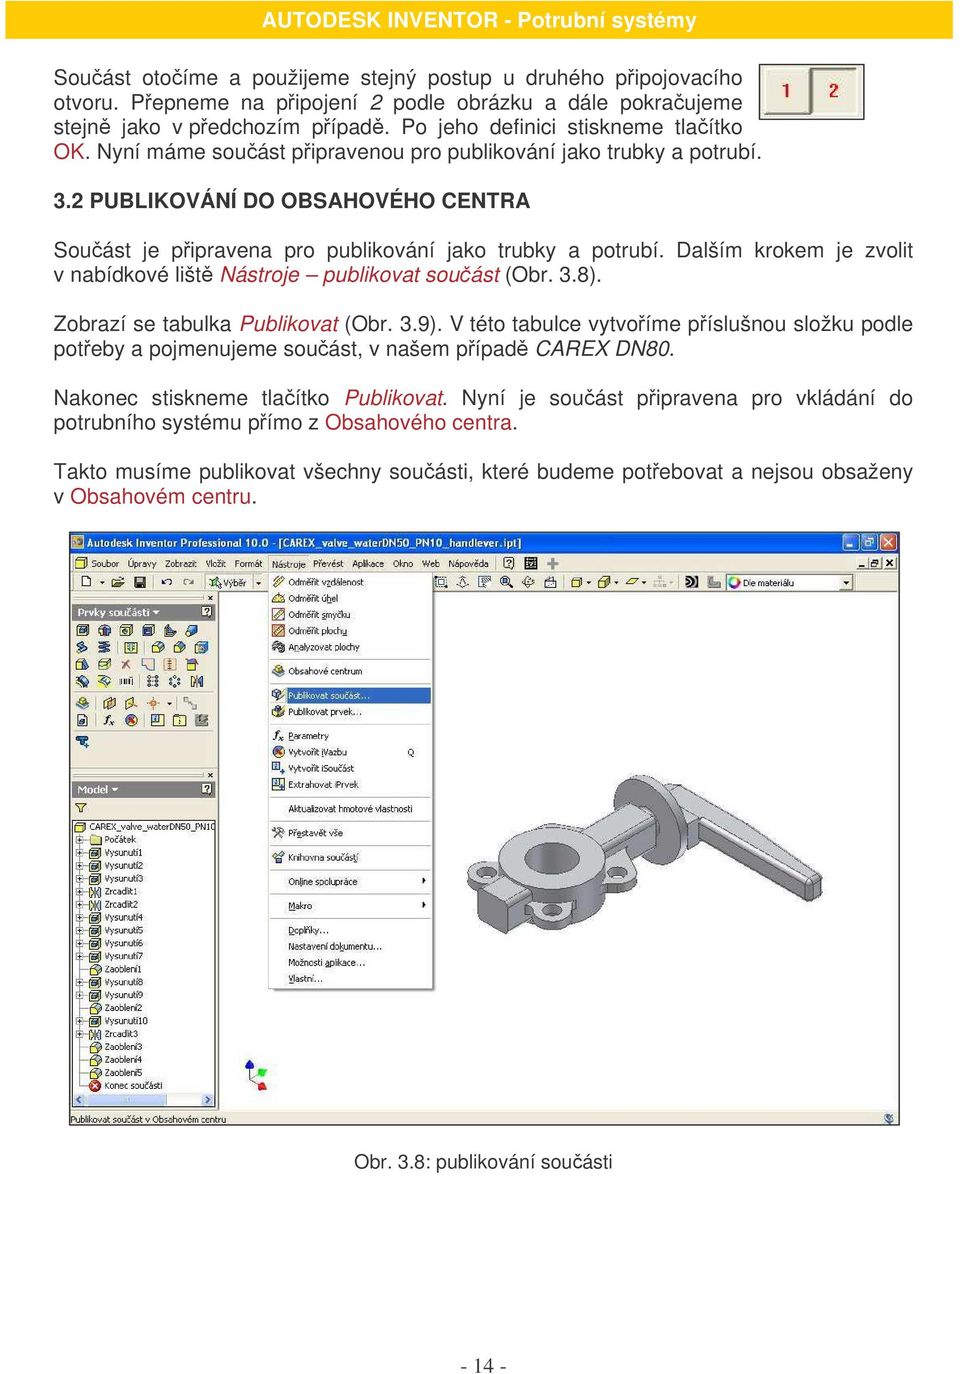Click the model browser filter funnel icon
This screenshot has width=960, height=1374.
click(82, 807)
